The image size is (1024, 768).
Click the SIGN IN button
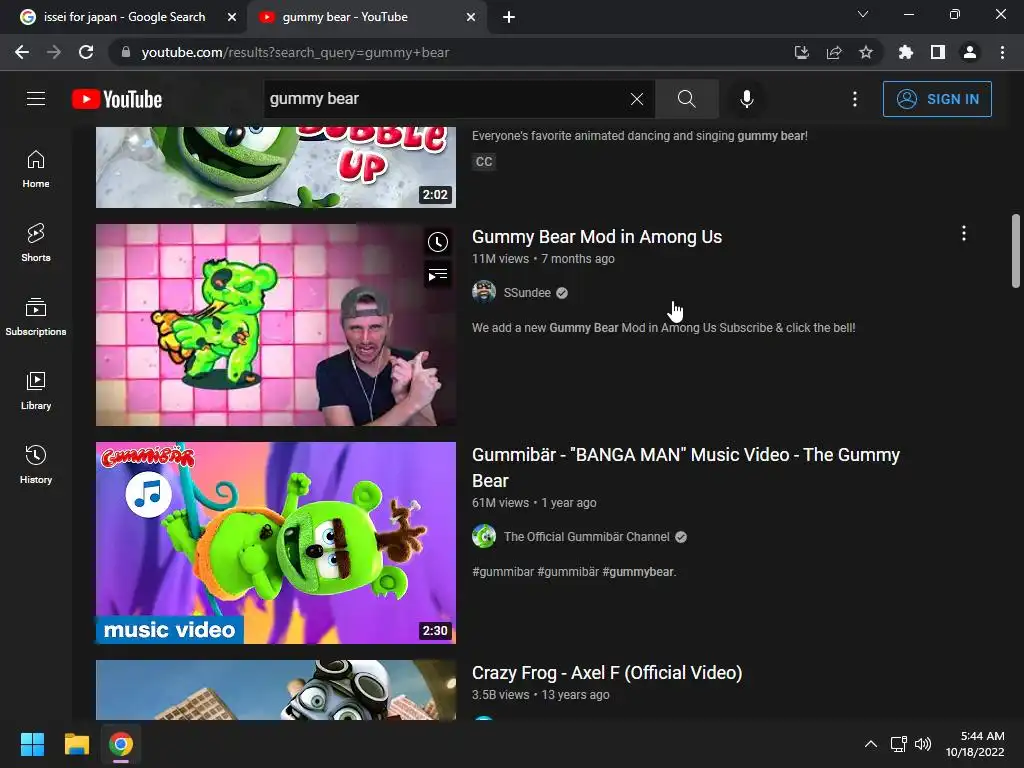pos(937,99)
